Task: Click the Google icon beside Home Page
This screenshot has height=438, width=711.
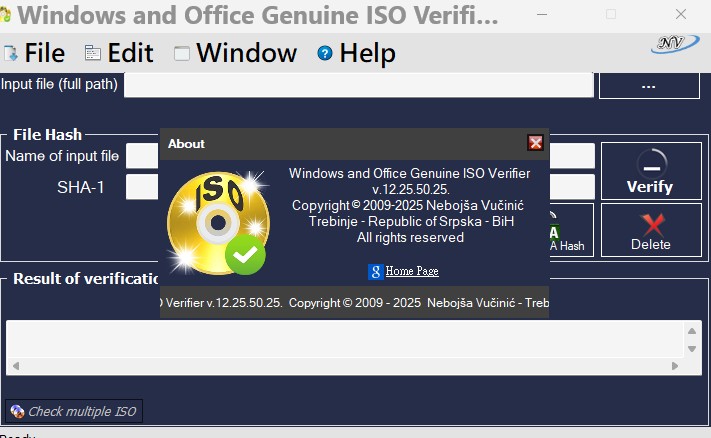Action: [375, 272]
